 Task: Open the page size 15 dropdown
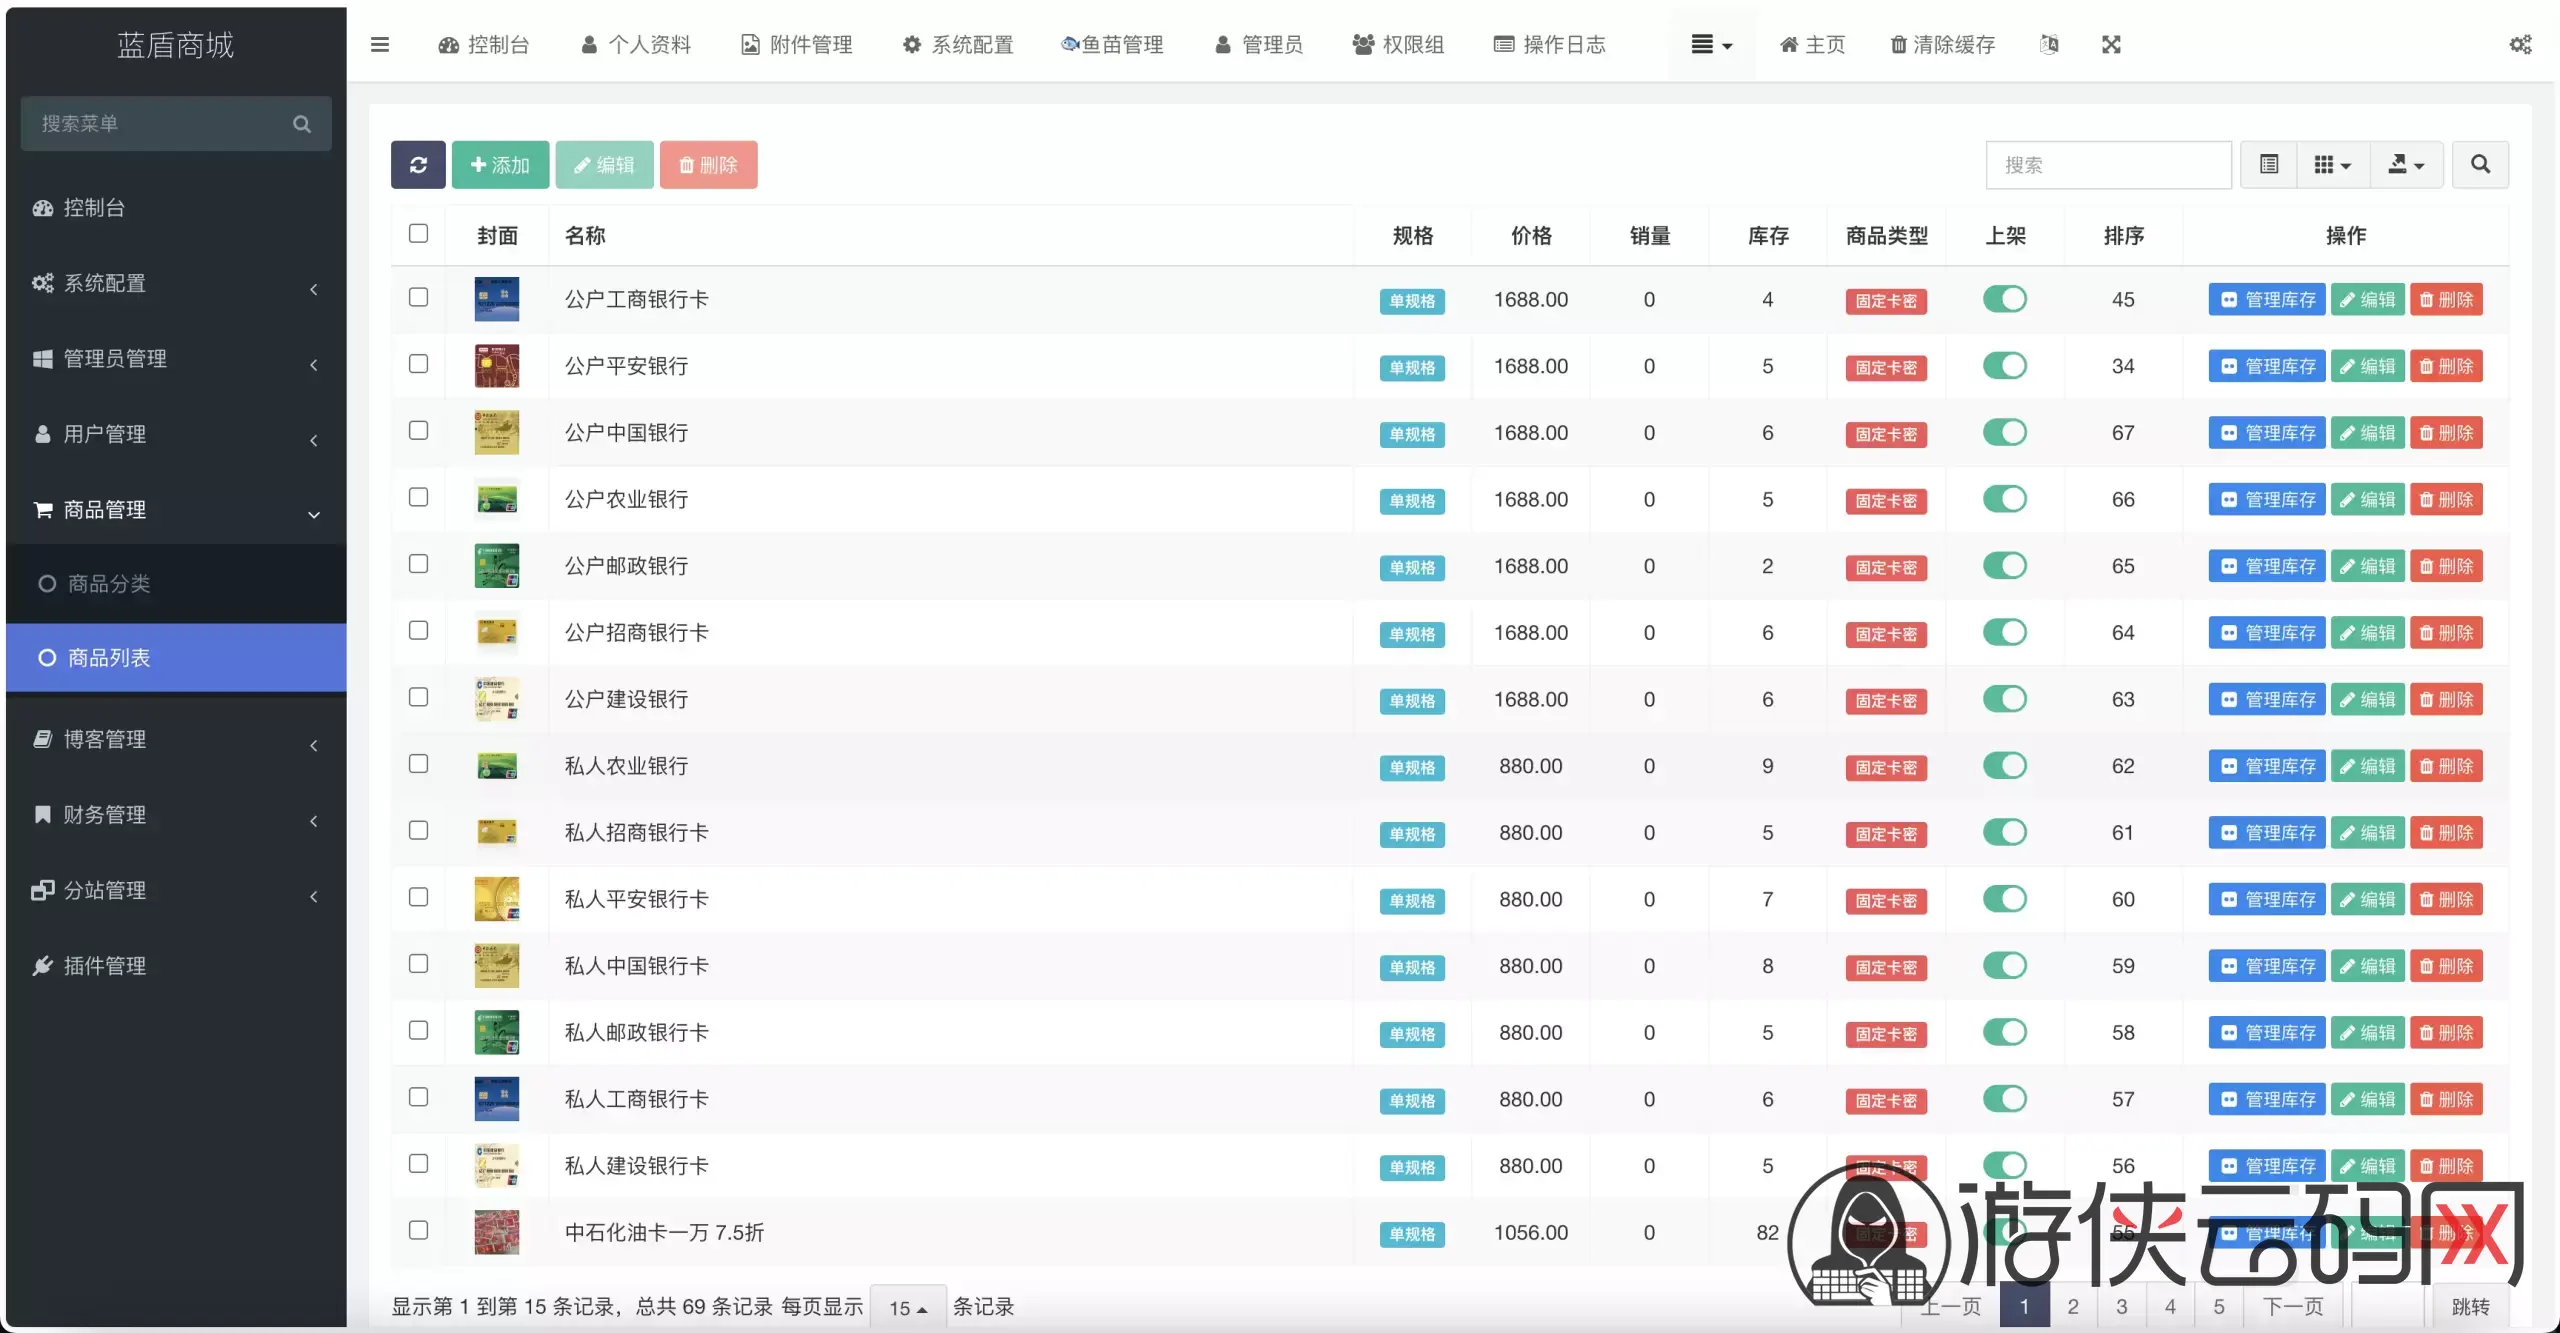click(908, 1308)
